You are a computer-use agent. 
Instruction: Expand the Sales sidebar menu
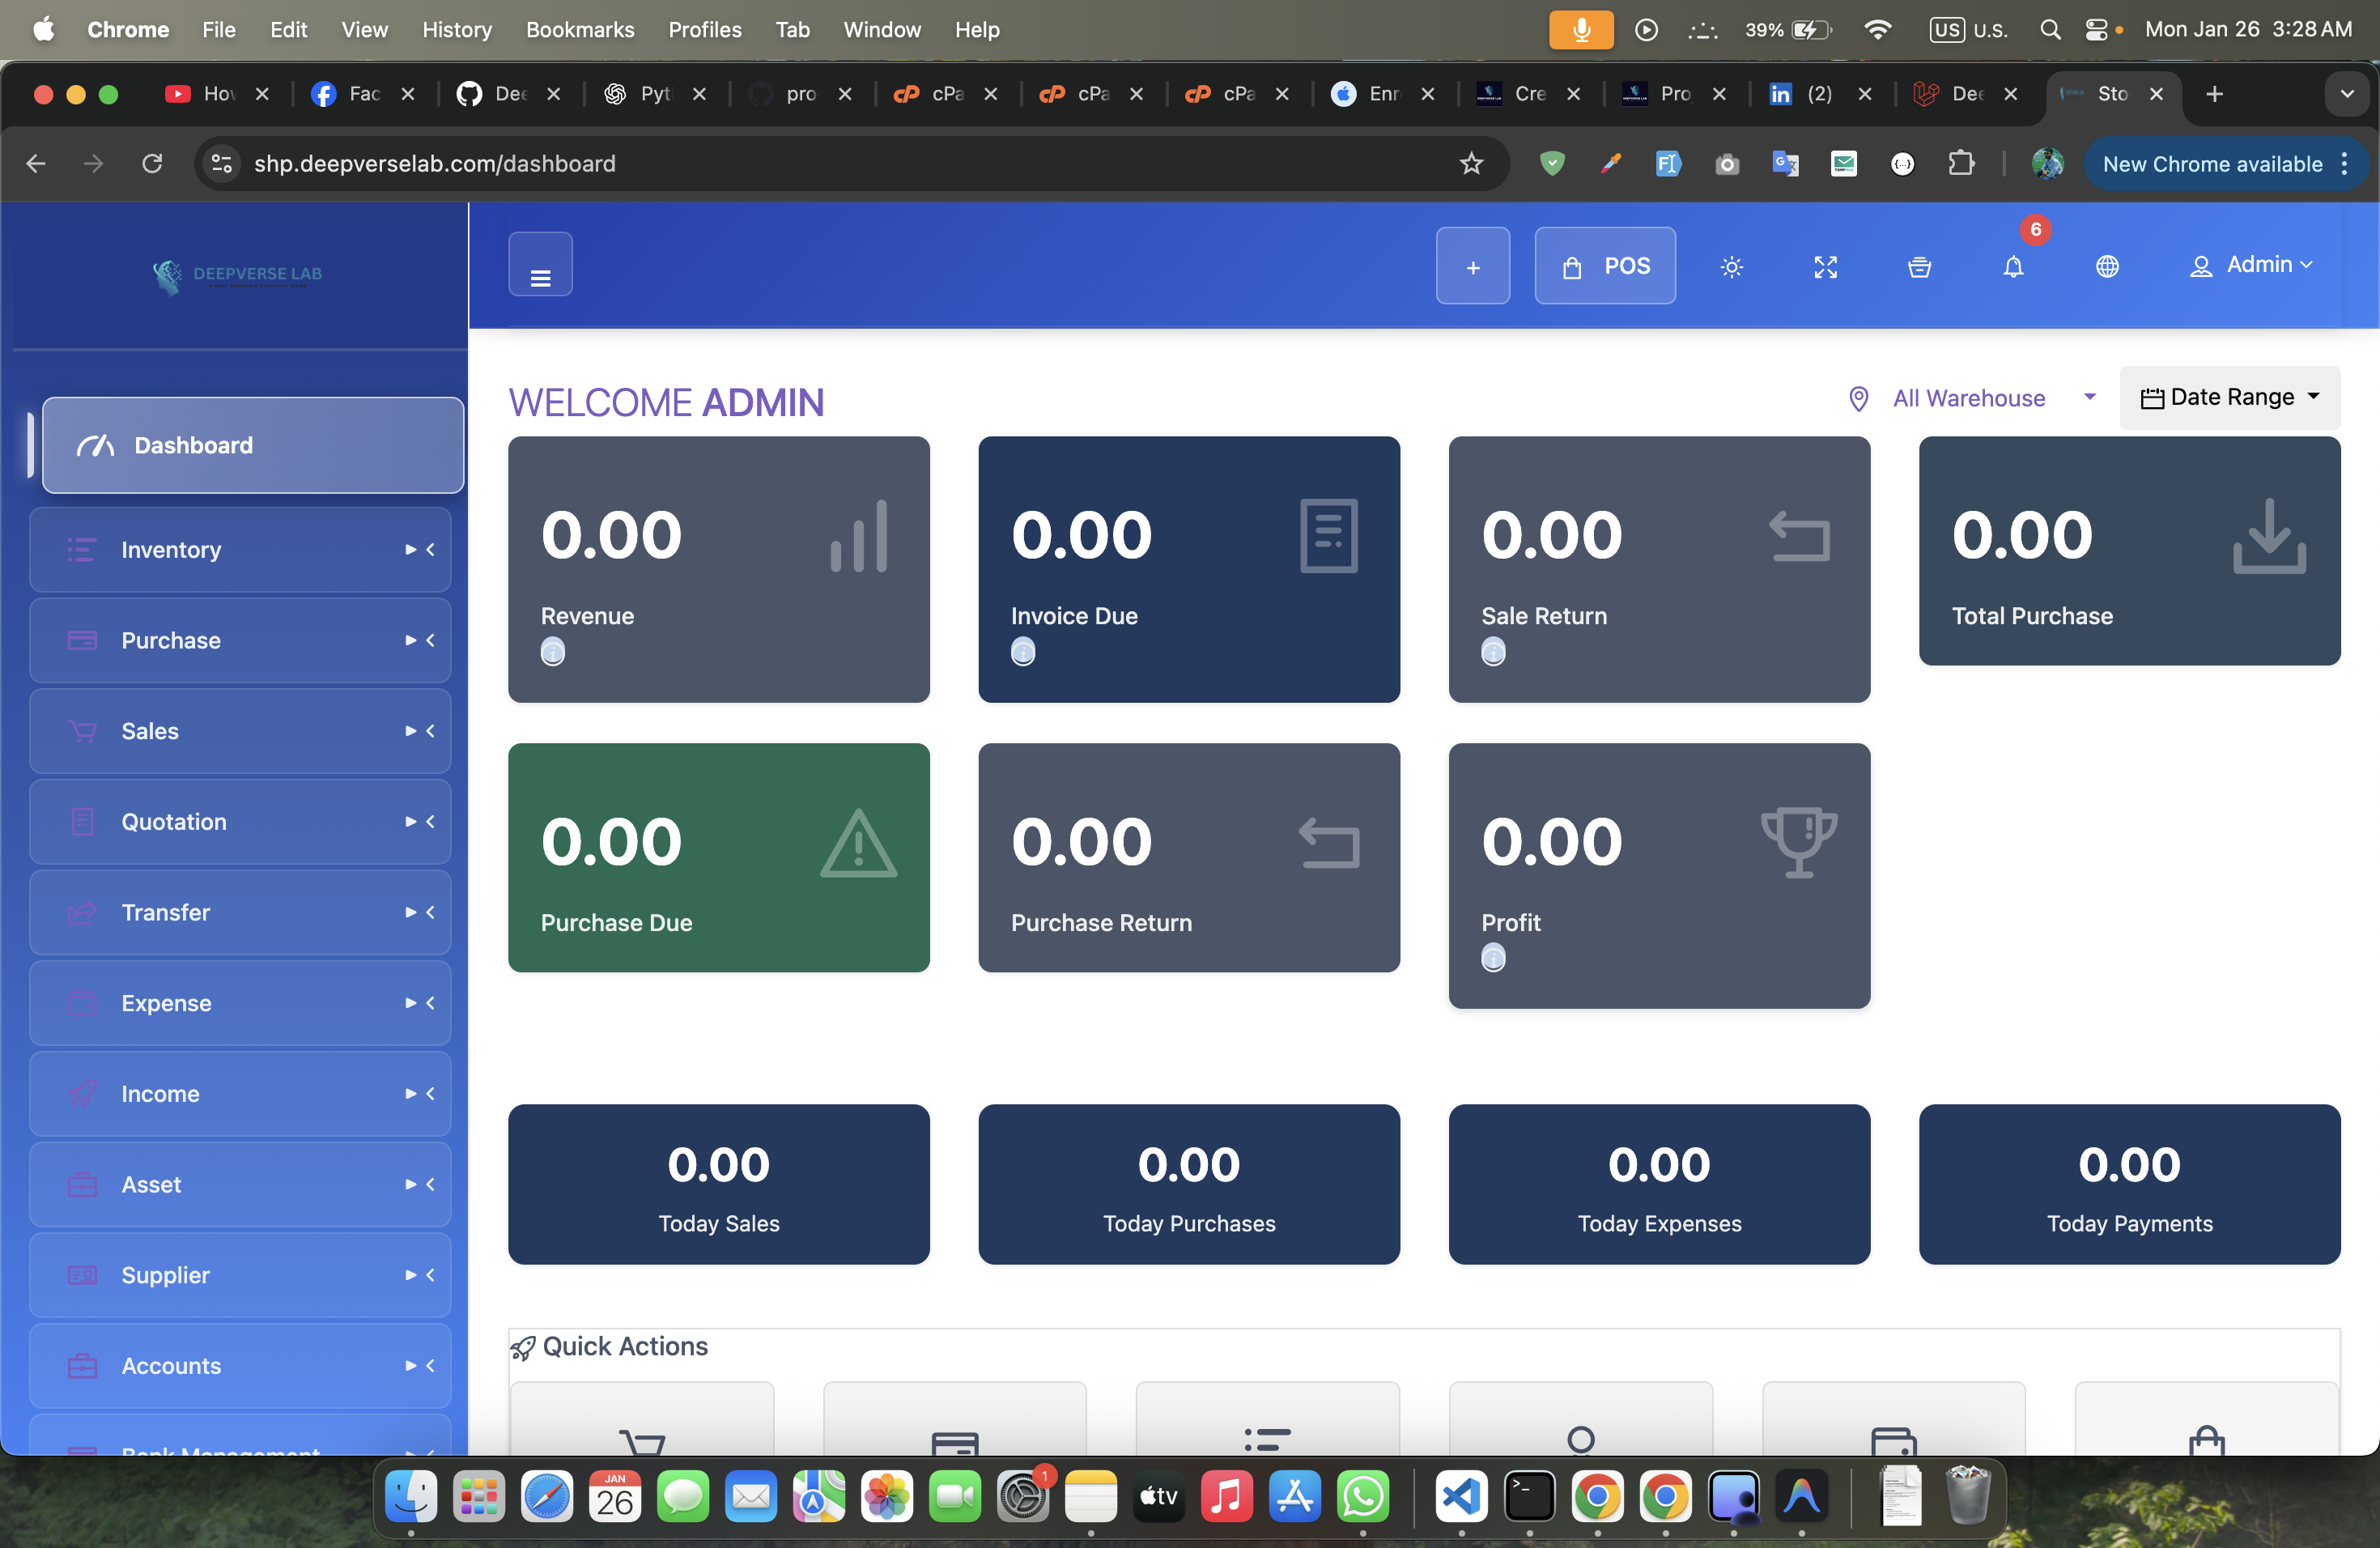240,731
